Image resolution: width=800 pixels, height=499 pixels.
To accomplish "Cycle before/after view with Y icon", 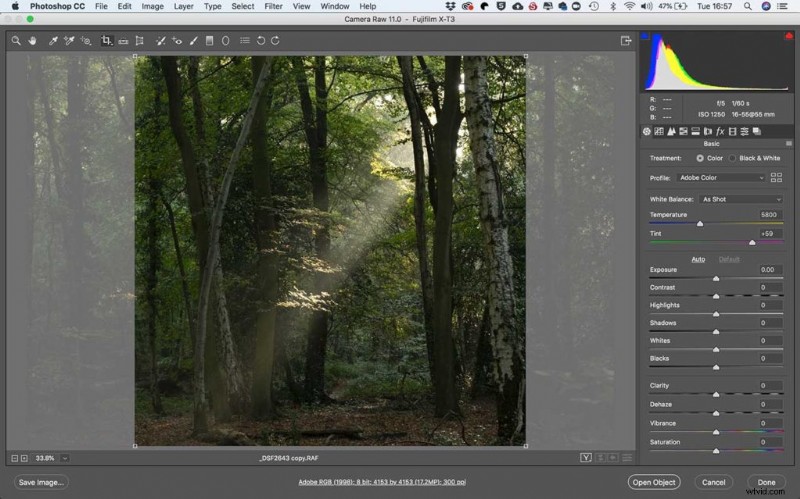I will (x=586, y=458).
